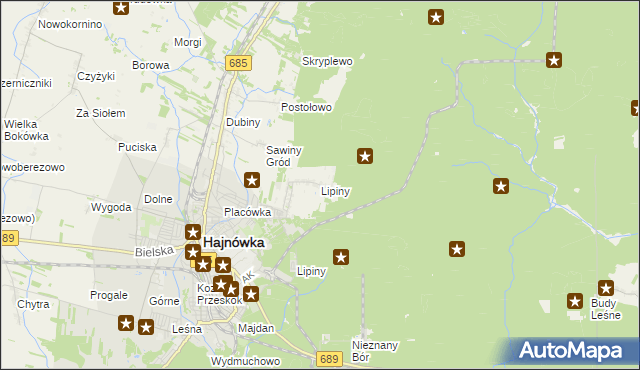640x370 pixels.
Task: Click the Za Siołem label
Action: tap(101, 113)
